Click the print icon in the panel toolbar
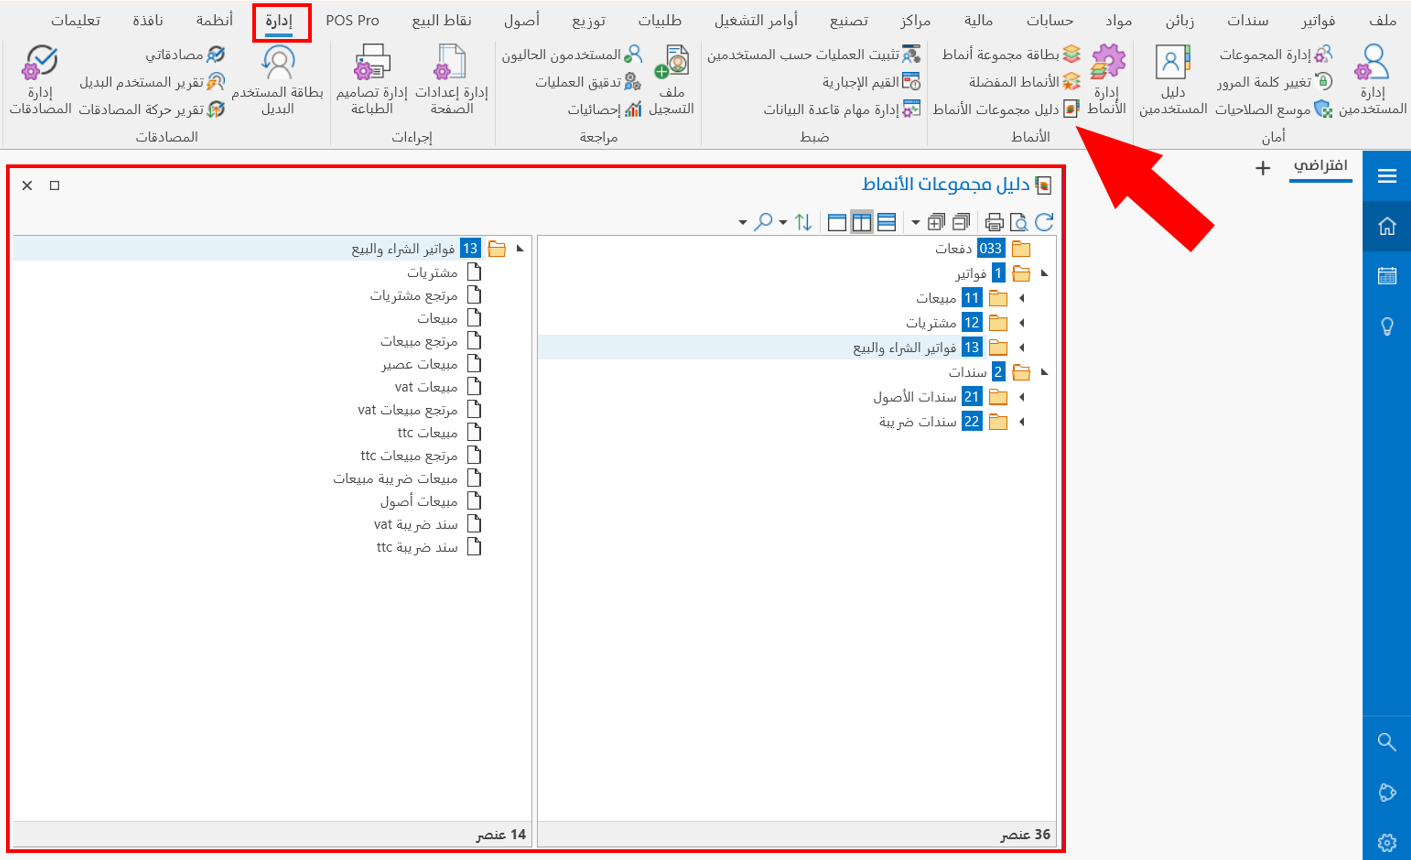 coord(994,222)
